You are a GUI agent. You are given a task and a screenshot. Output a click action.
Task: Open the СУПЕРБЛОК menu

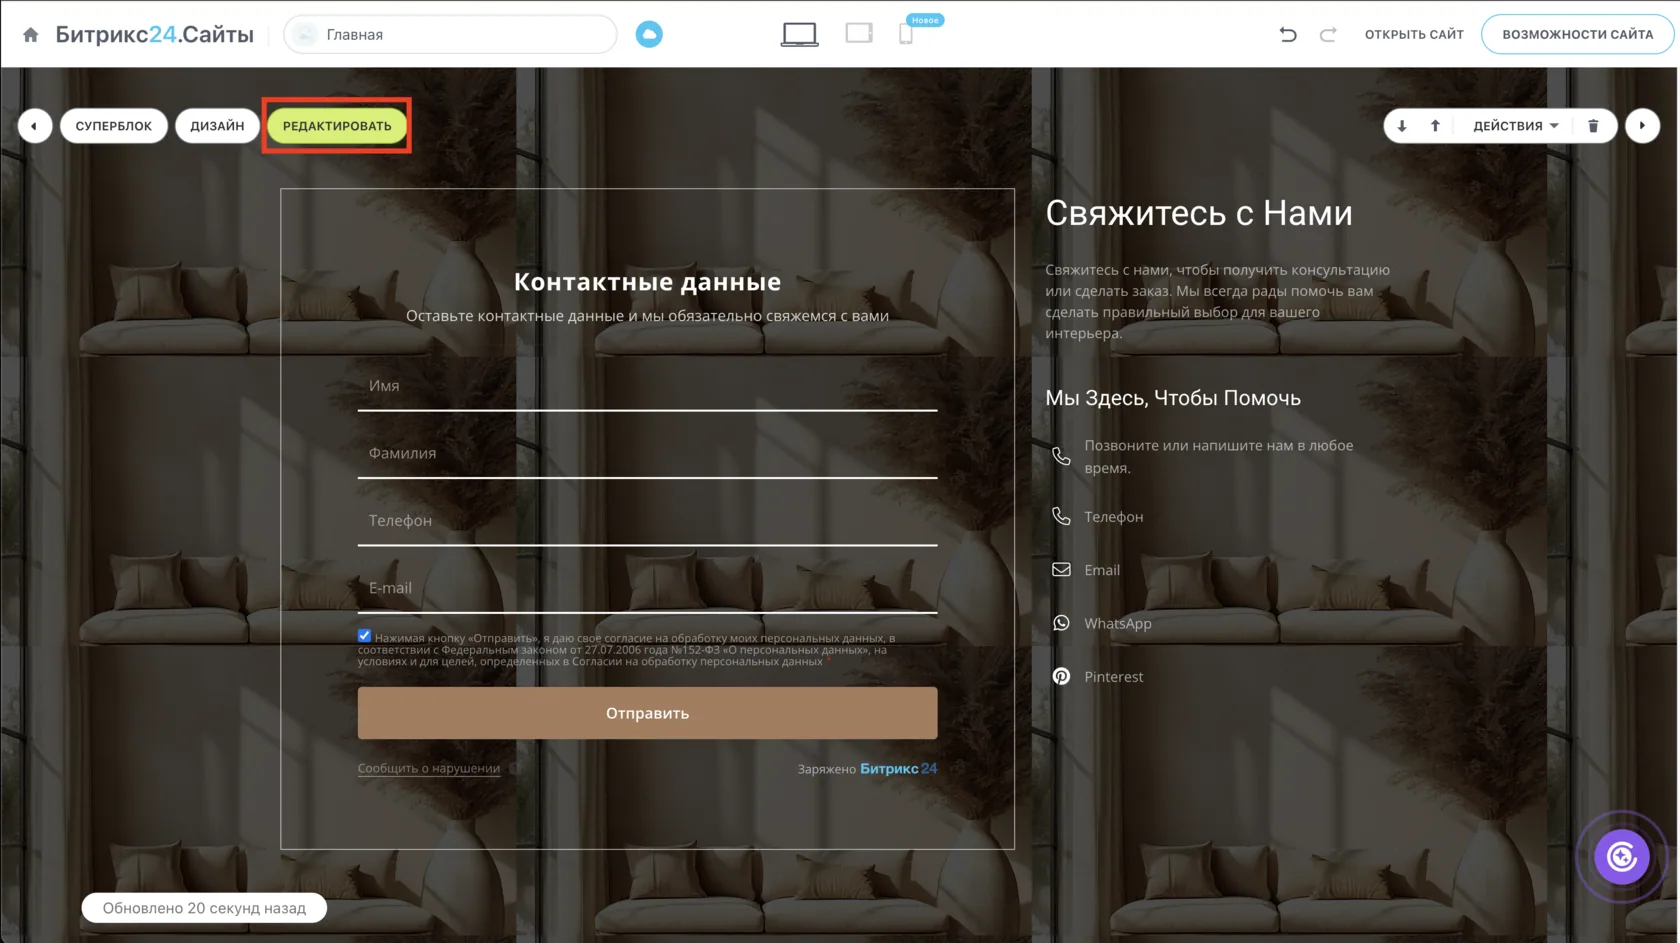114,126
